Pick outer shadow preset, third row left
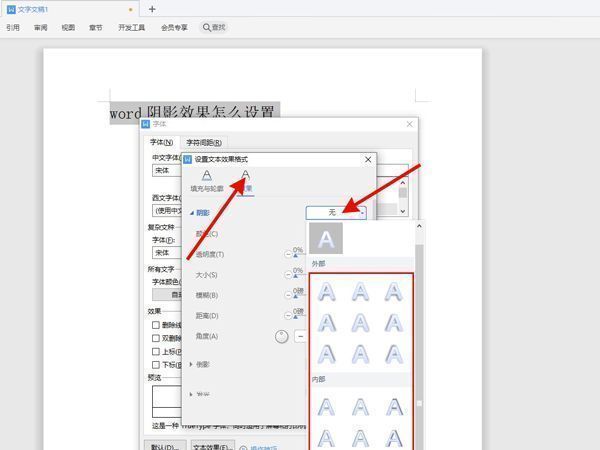Screen dimensions: 600x450 click(326, 354)
